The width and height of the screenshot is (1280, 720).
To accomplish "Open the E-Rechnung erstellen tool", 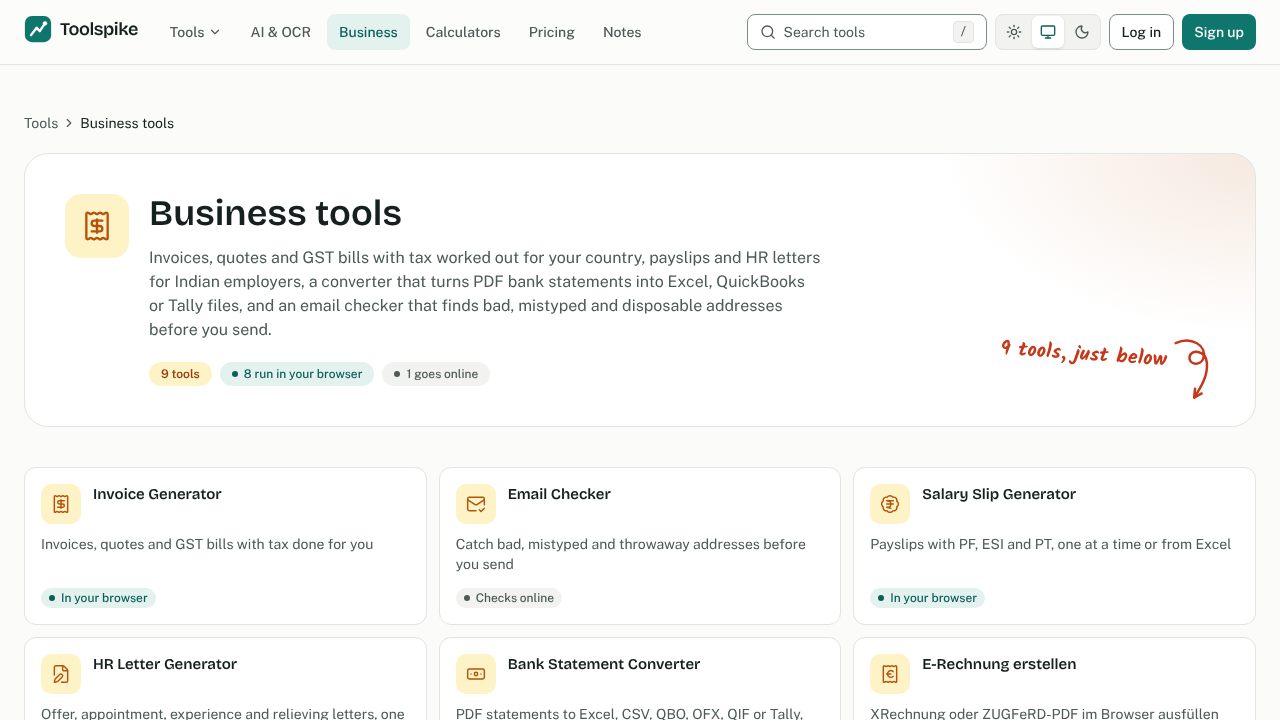I will click(x=1054, y=679).
